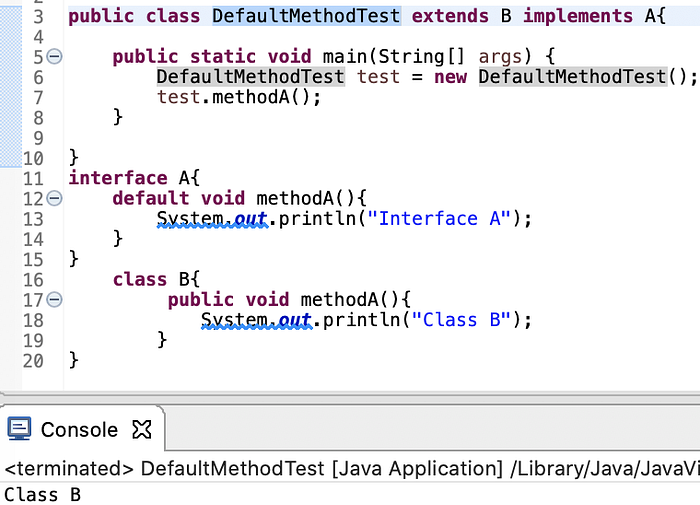Click line number 20 in the gutter
The width and height of the screenshot is (700, 505).
pyautogui.click(x=33, y=361)
